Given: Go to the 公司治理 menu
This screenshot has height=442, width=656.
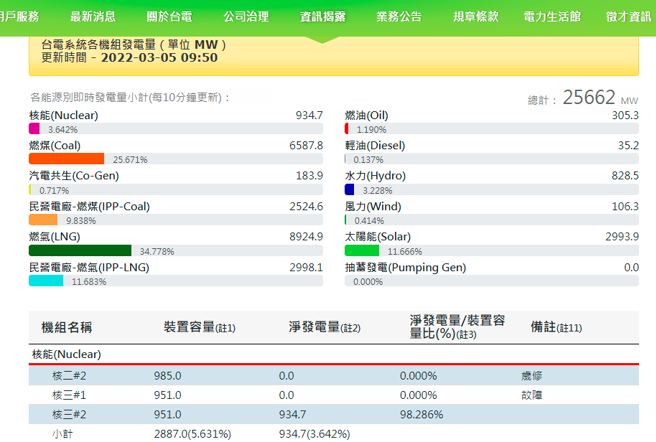Looking at the screenshot, I should tap(246, 17).
